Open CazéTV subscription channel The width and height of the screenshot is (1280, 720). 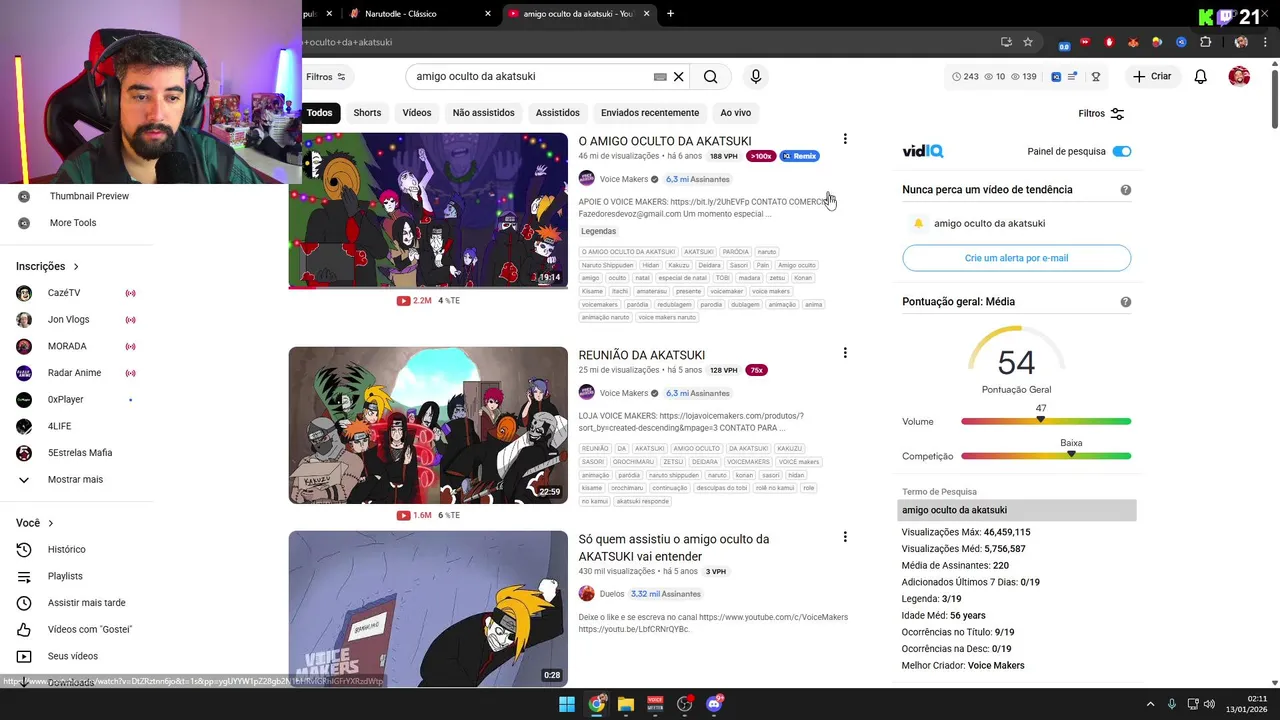64,293
